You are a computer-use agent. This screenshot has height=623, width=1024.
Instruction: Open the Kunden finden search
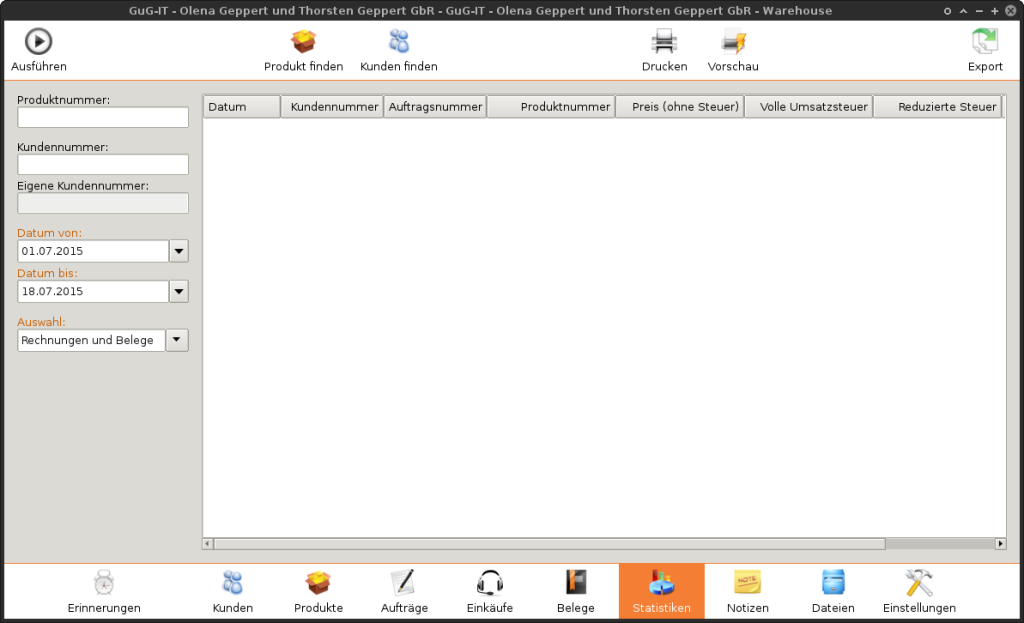point(398,42)
